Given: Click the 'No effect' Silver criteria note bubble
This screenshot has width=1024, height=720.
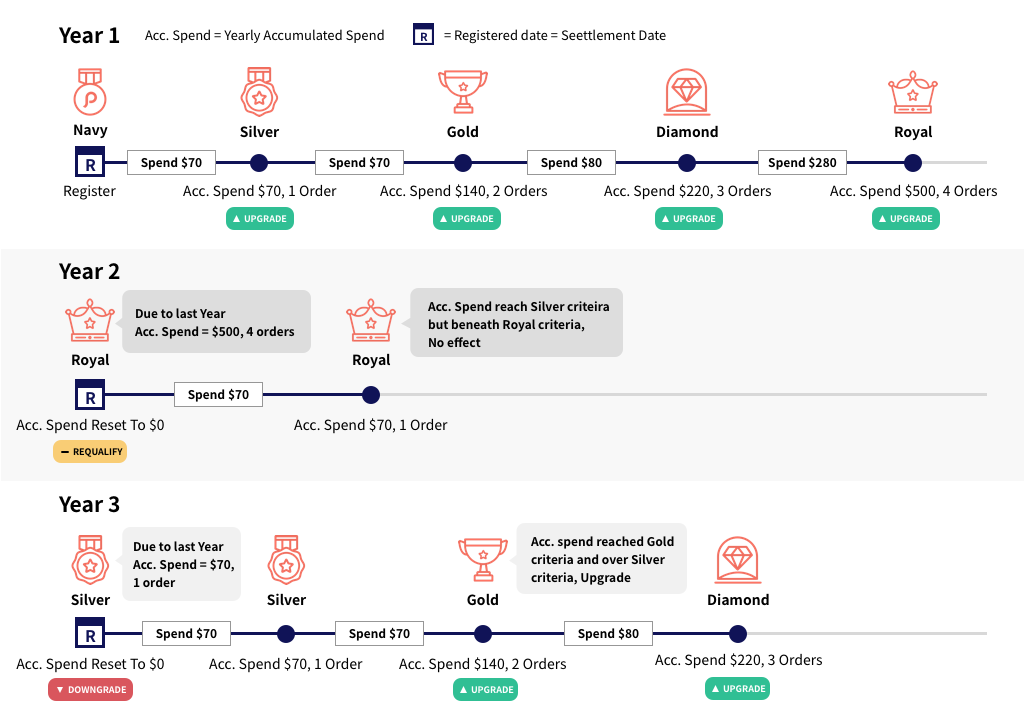Looking at the screenshot, I should [x=516, y=324].
